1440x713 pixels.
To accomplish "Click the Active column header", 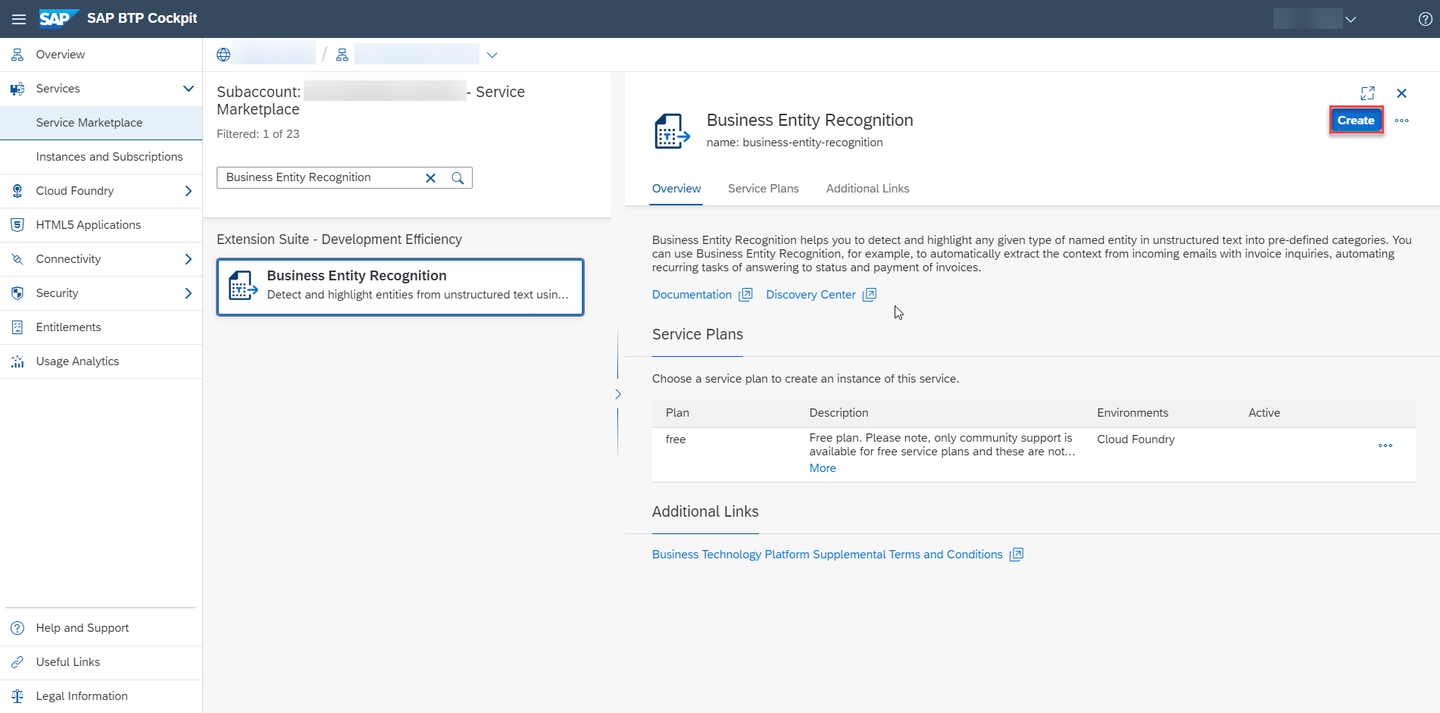I will click(x=1264, y=412).
